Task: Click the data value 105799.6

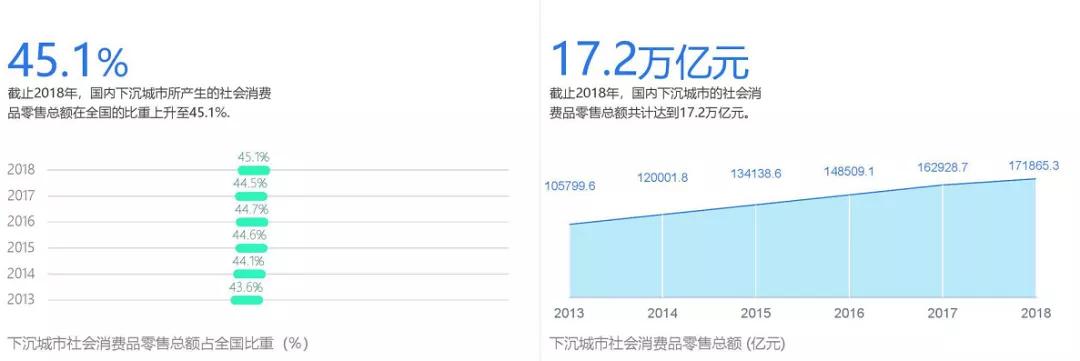Action: (570, 186)
